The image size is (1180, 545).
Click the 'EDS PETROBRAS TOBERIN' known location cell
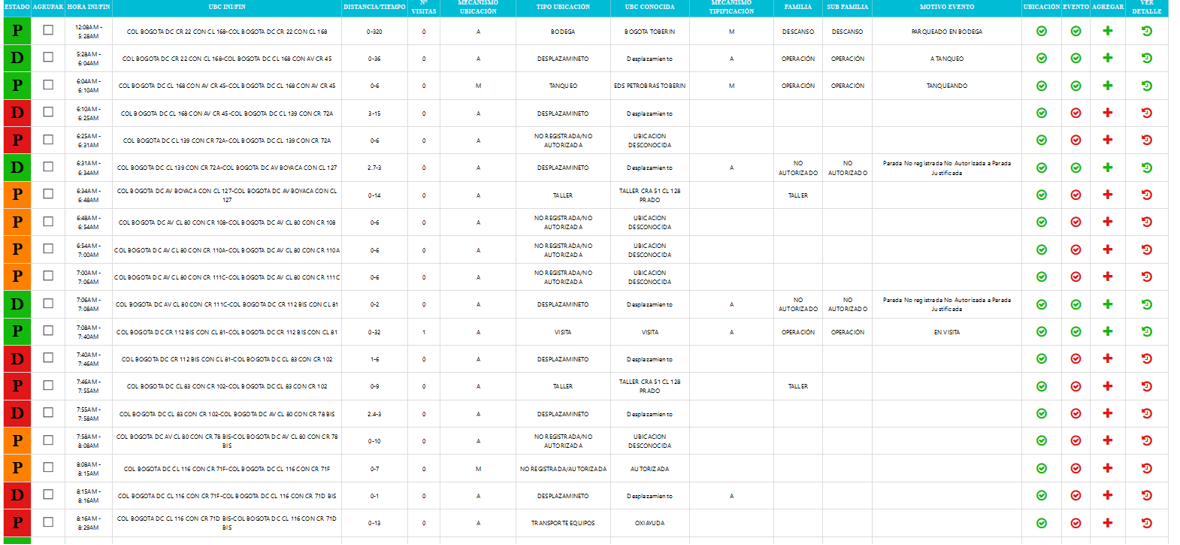click(649, 86)
